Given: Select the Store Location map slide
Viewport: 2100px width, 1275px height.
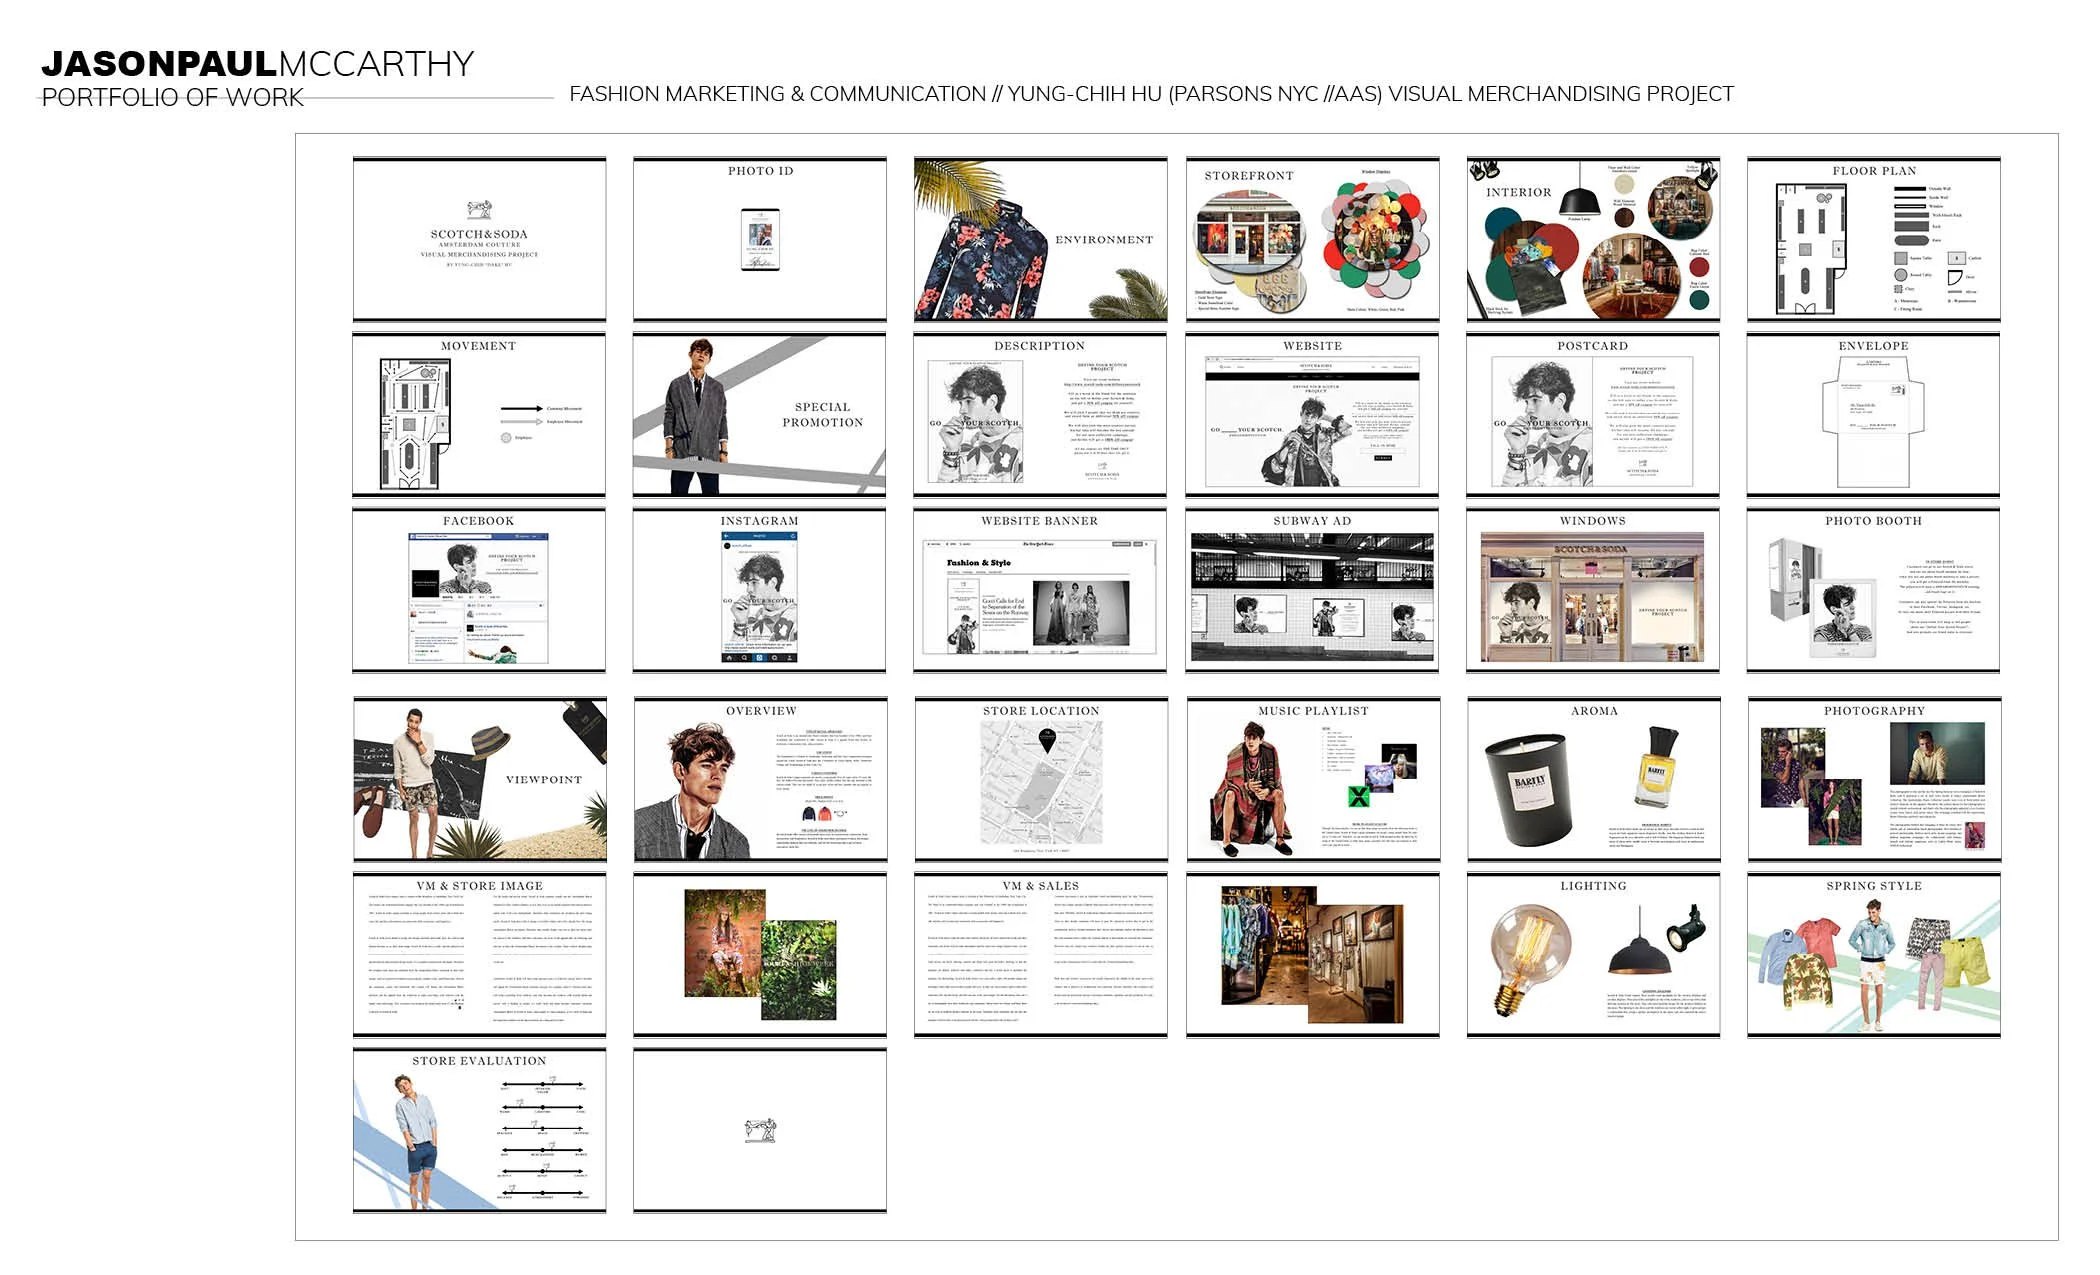Looking at the screenshot, I should pyautogui.click(x=1040, y=780).
